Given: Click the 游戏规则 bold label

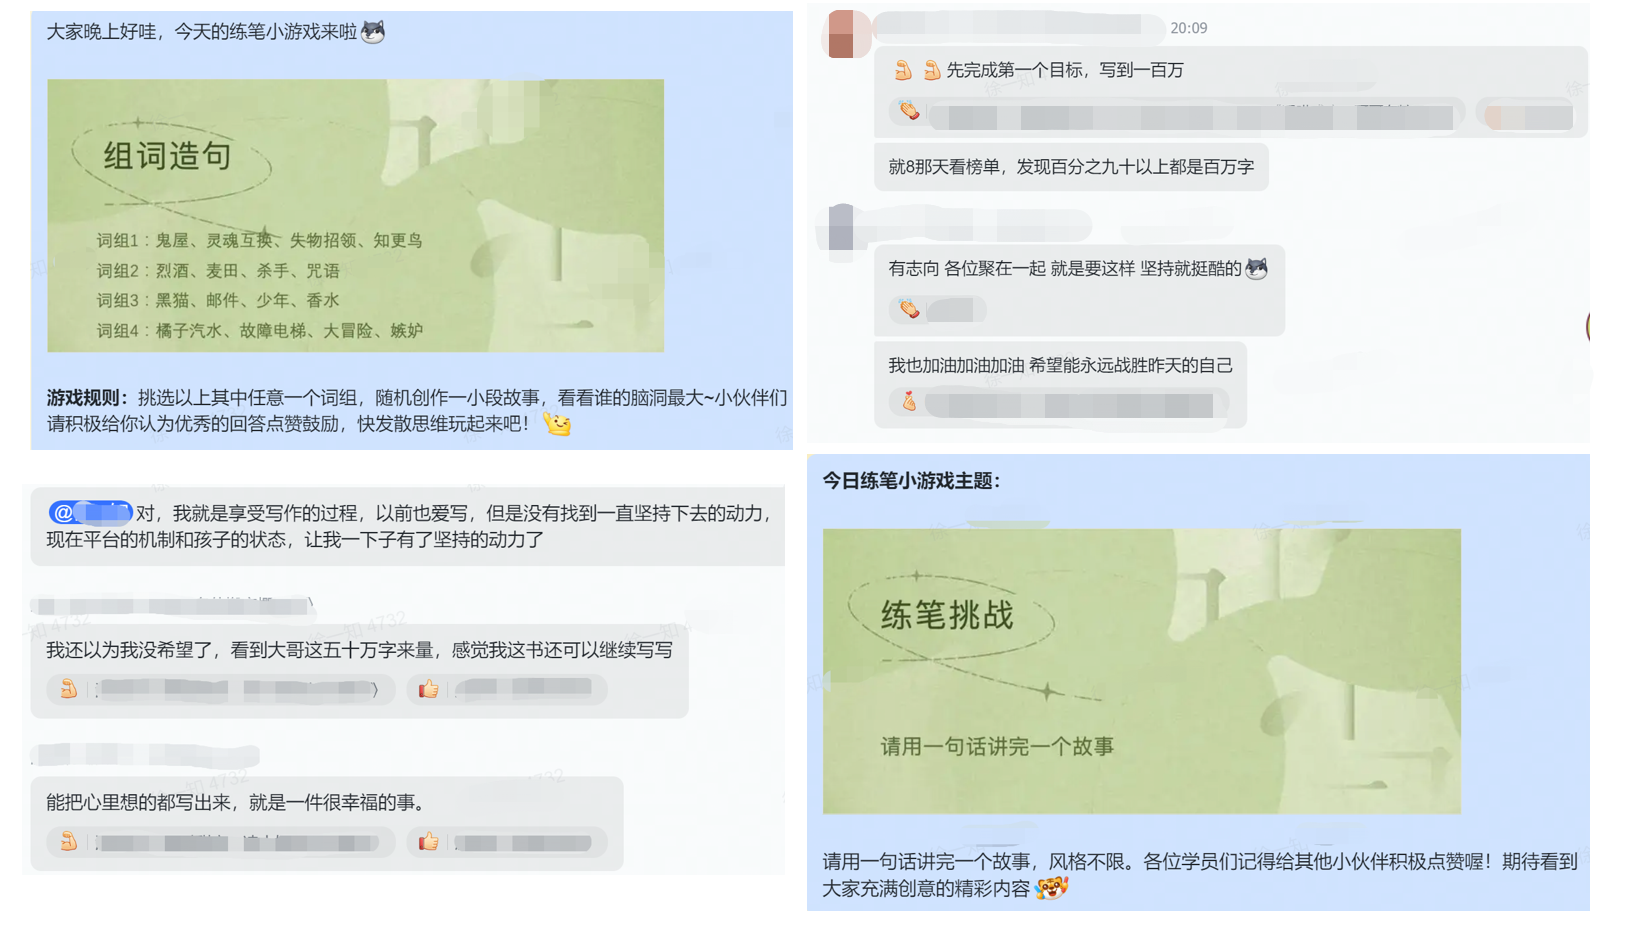Looking at the screenshot, I should point(87,398).
